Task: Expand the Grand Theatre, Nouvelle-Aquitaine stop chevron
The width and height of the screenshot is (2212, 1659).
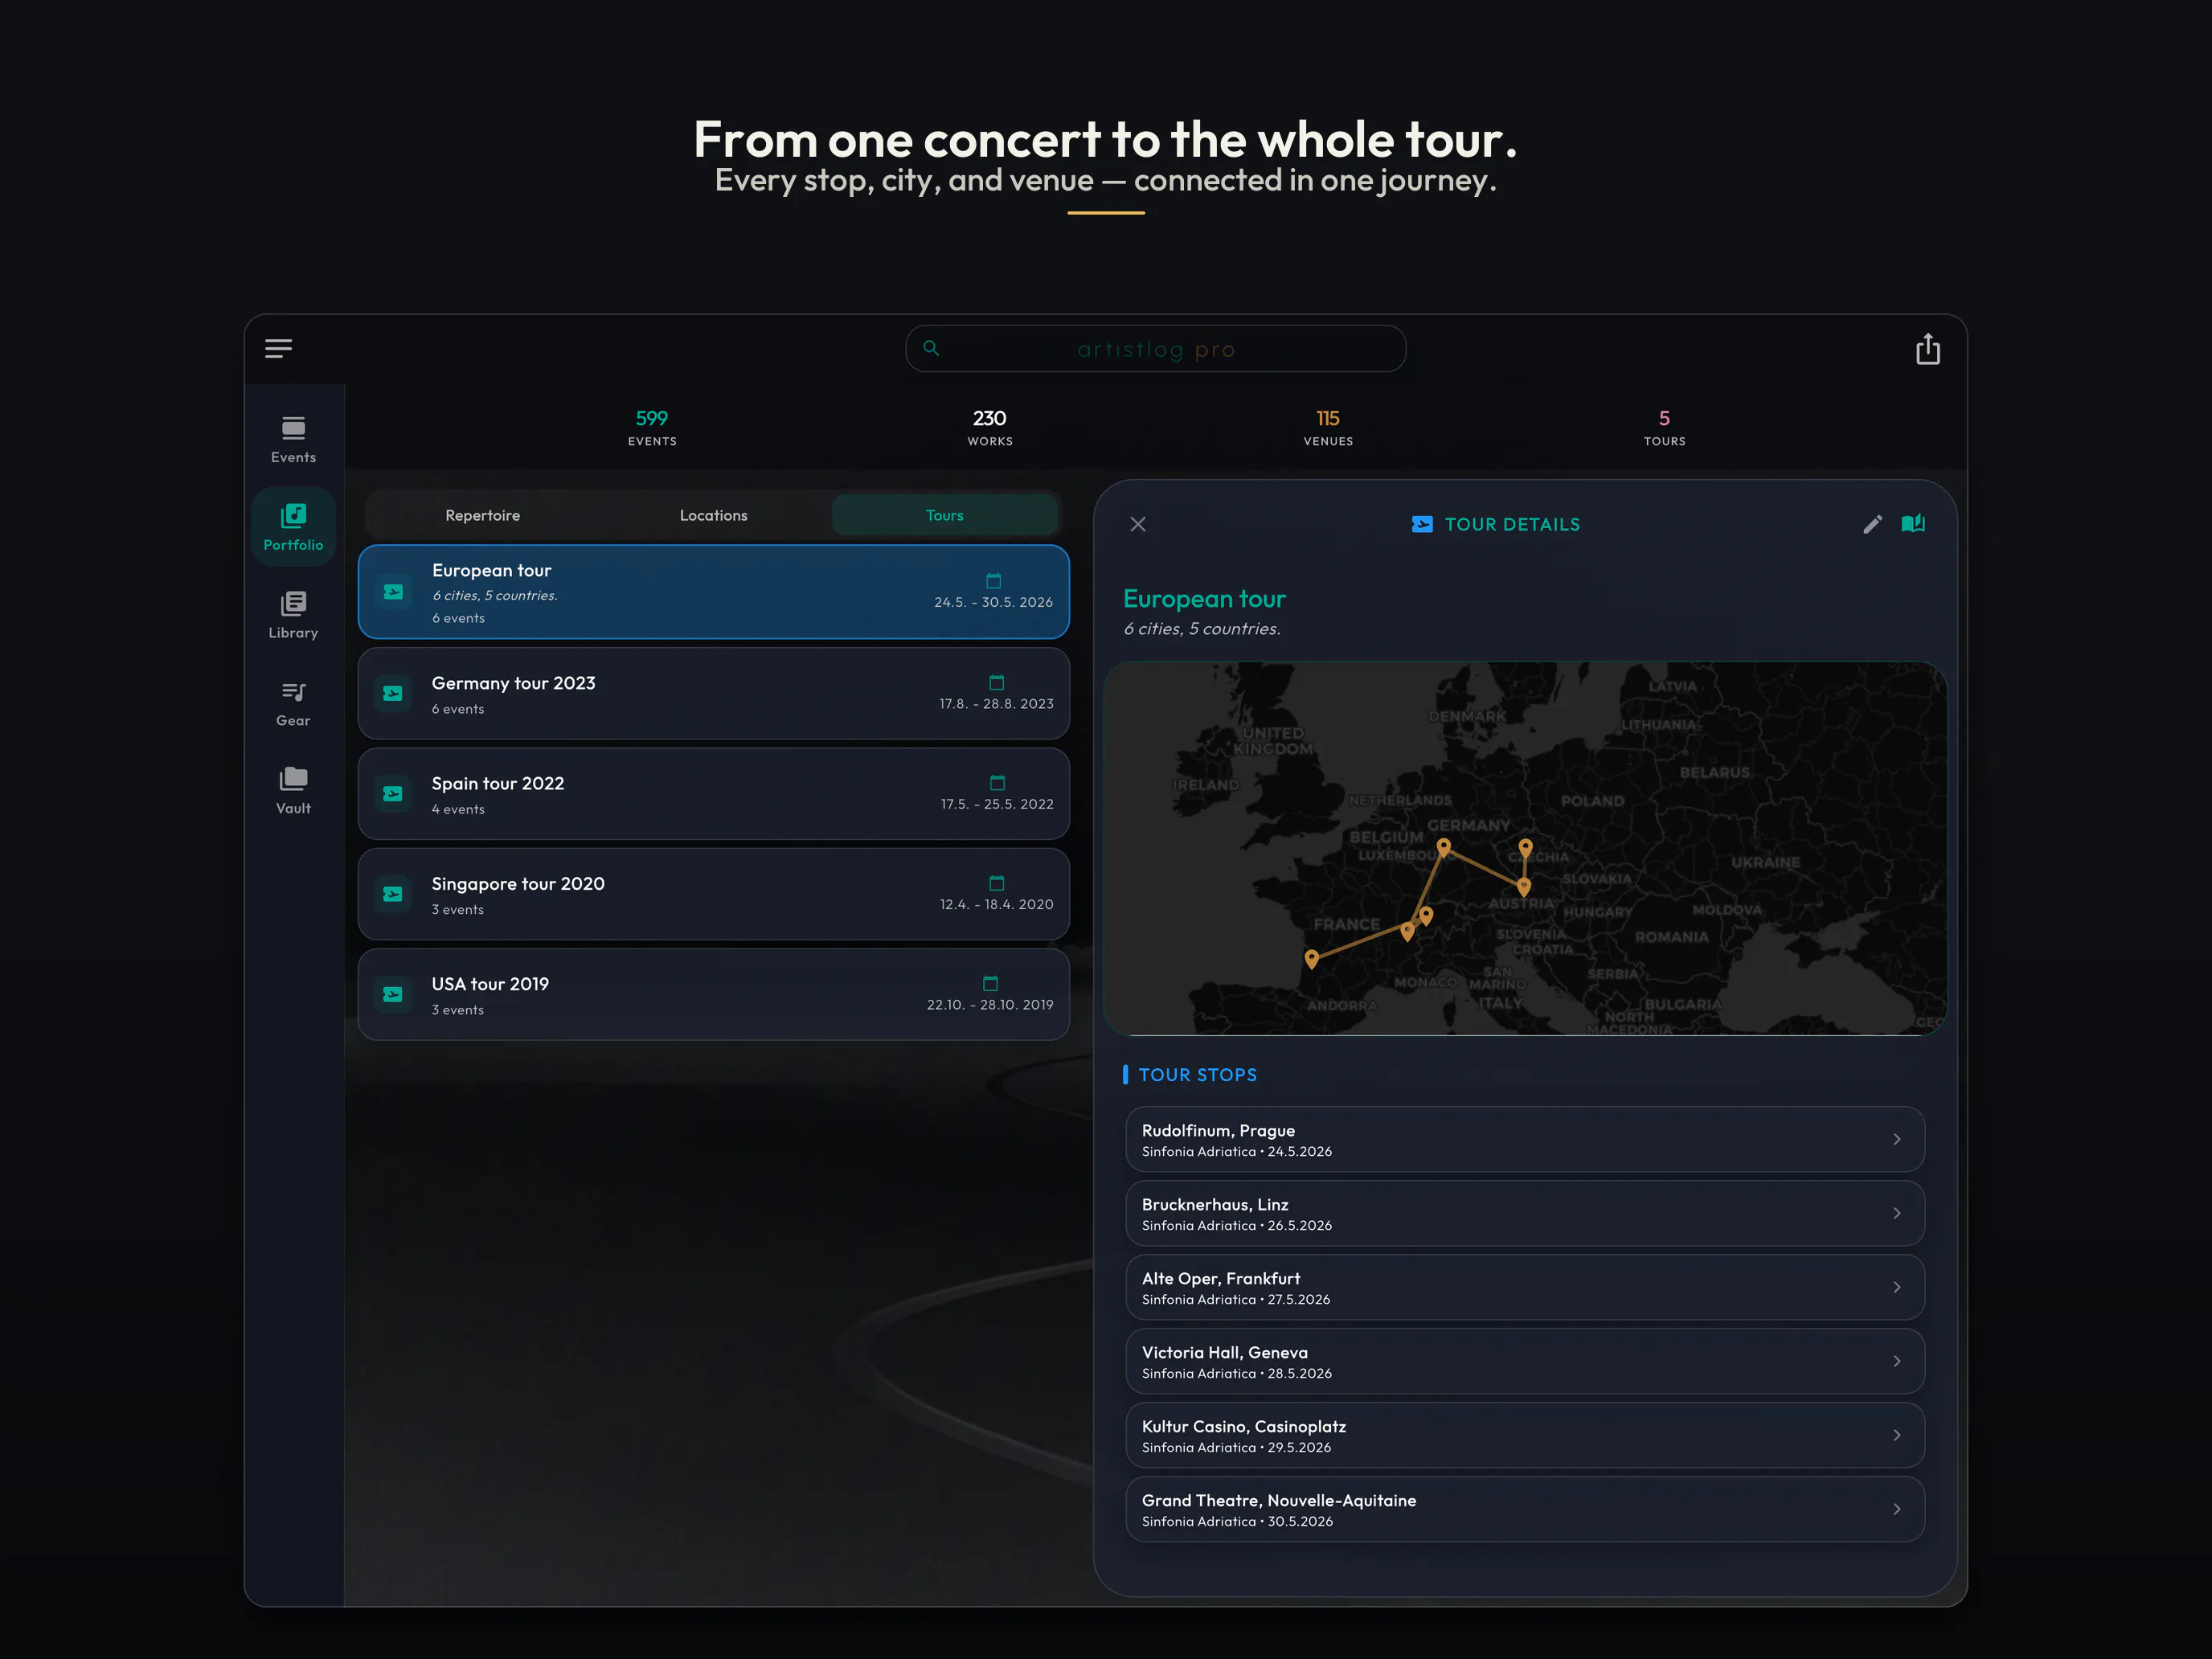Action: pos(1896,1509)
